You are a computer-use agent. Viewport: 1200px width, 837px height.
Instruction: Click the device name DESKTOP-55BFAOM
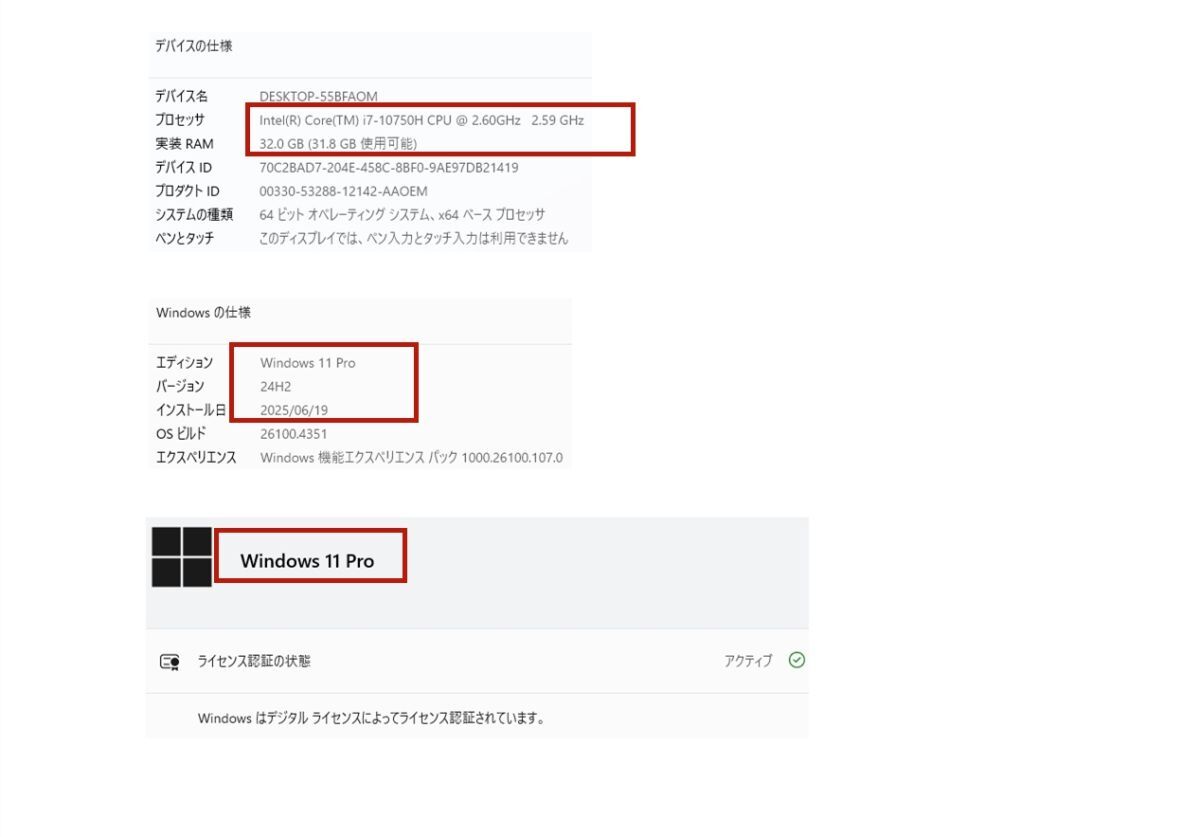click(318, 97)
